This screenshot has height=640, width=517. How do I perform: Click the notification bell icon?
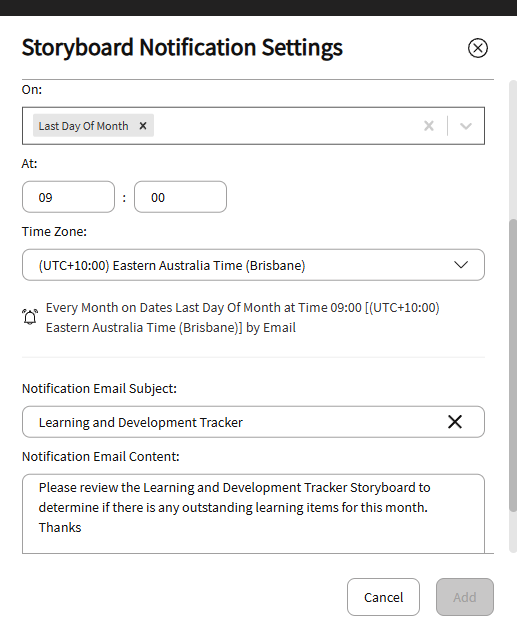[x=30, y=317]
